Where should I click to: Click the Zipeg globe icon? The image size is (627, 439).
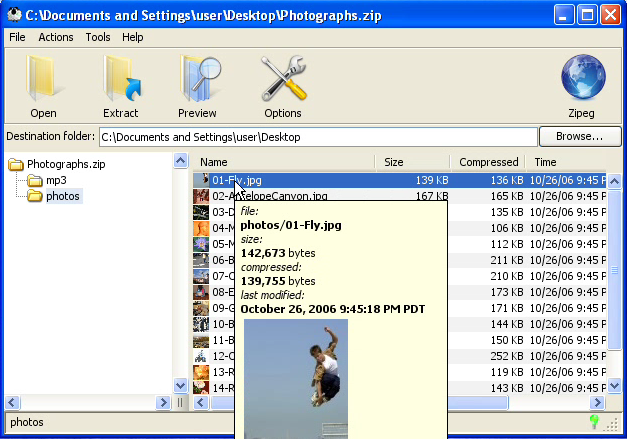(583, 80)
